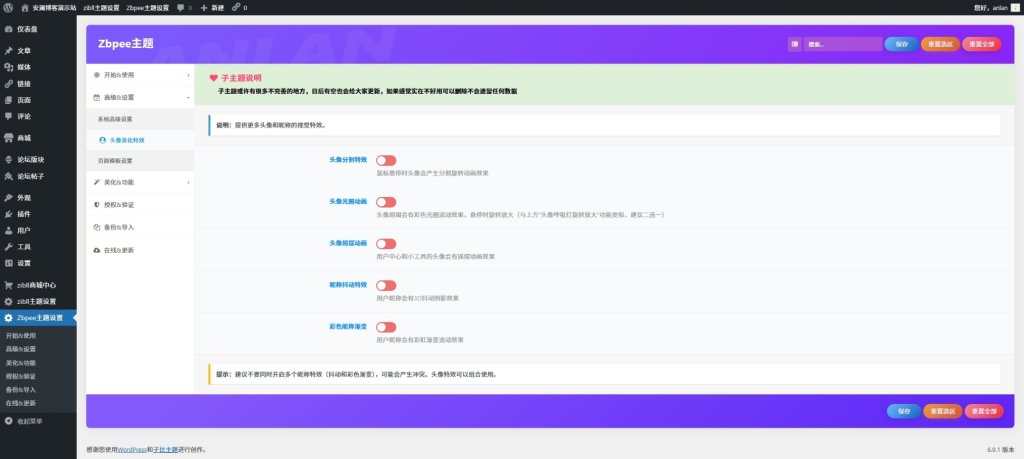Open 高级&设置 in the sidebar submenu
This screenshot has width=1024, height=459.
(21, 349)
